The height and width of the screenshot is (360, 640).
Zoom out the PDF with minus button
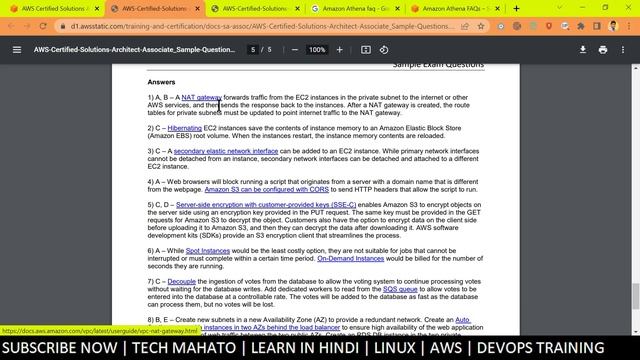point(295,50)
